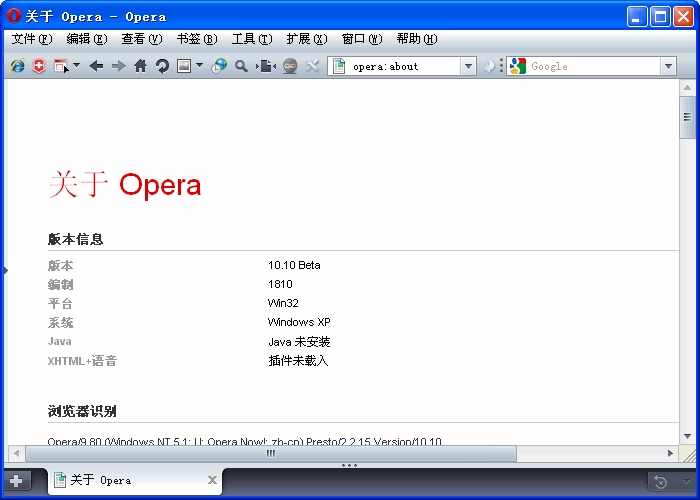Open the Google search engine dropdown
The height and width of the screenshot is (500, 700).
pos(668,66)
